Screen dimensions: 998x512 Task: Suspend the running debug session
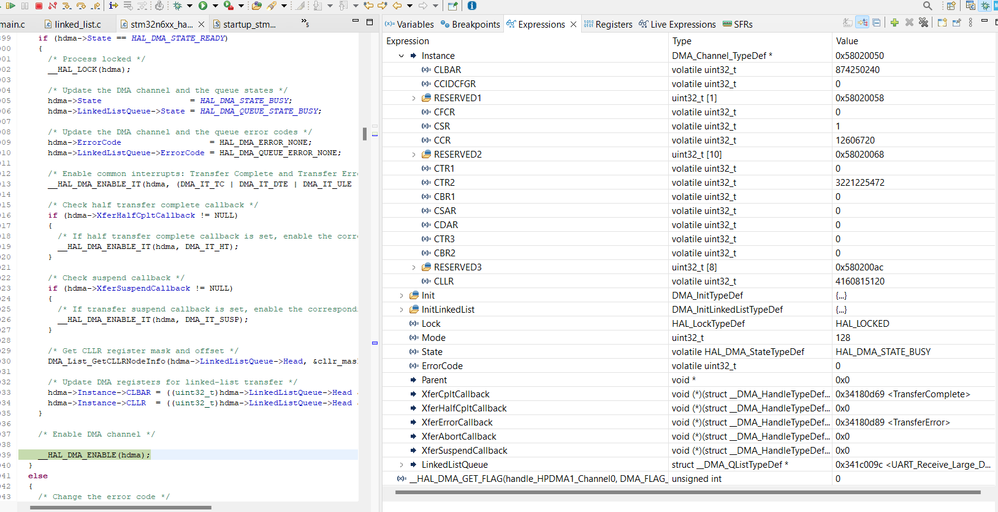25,6
